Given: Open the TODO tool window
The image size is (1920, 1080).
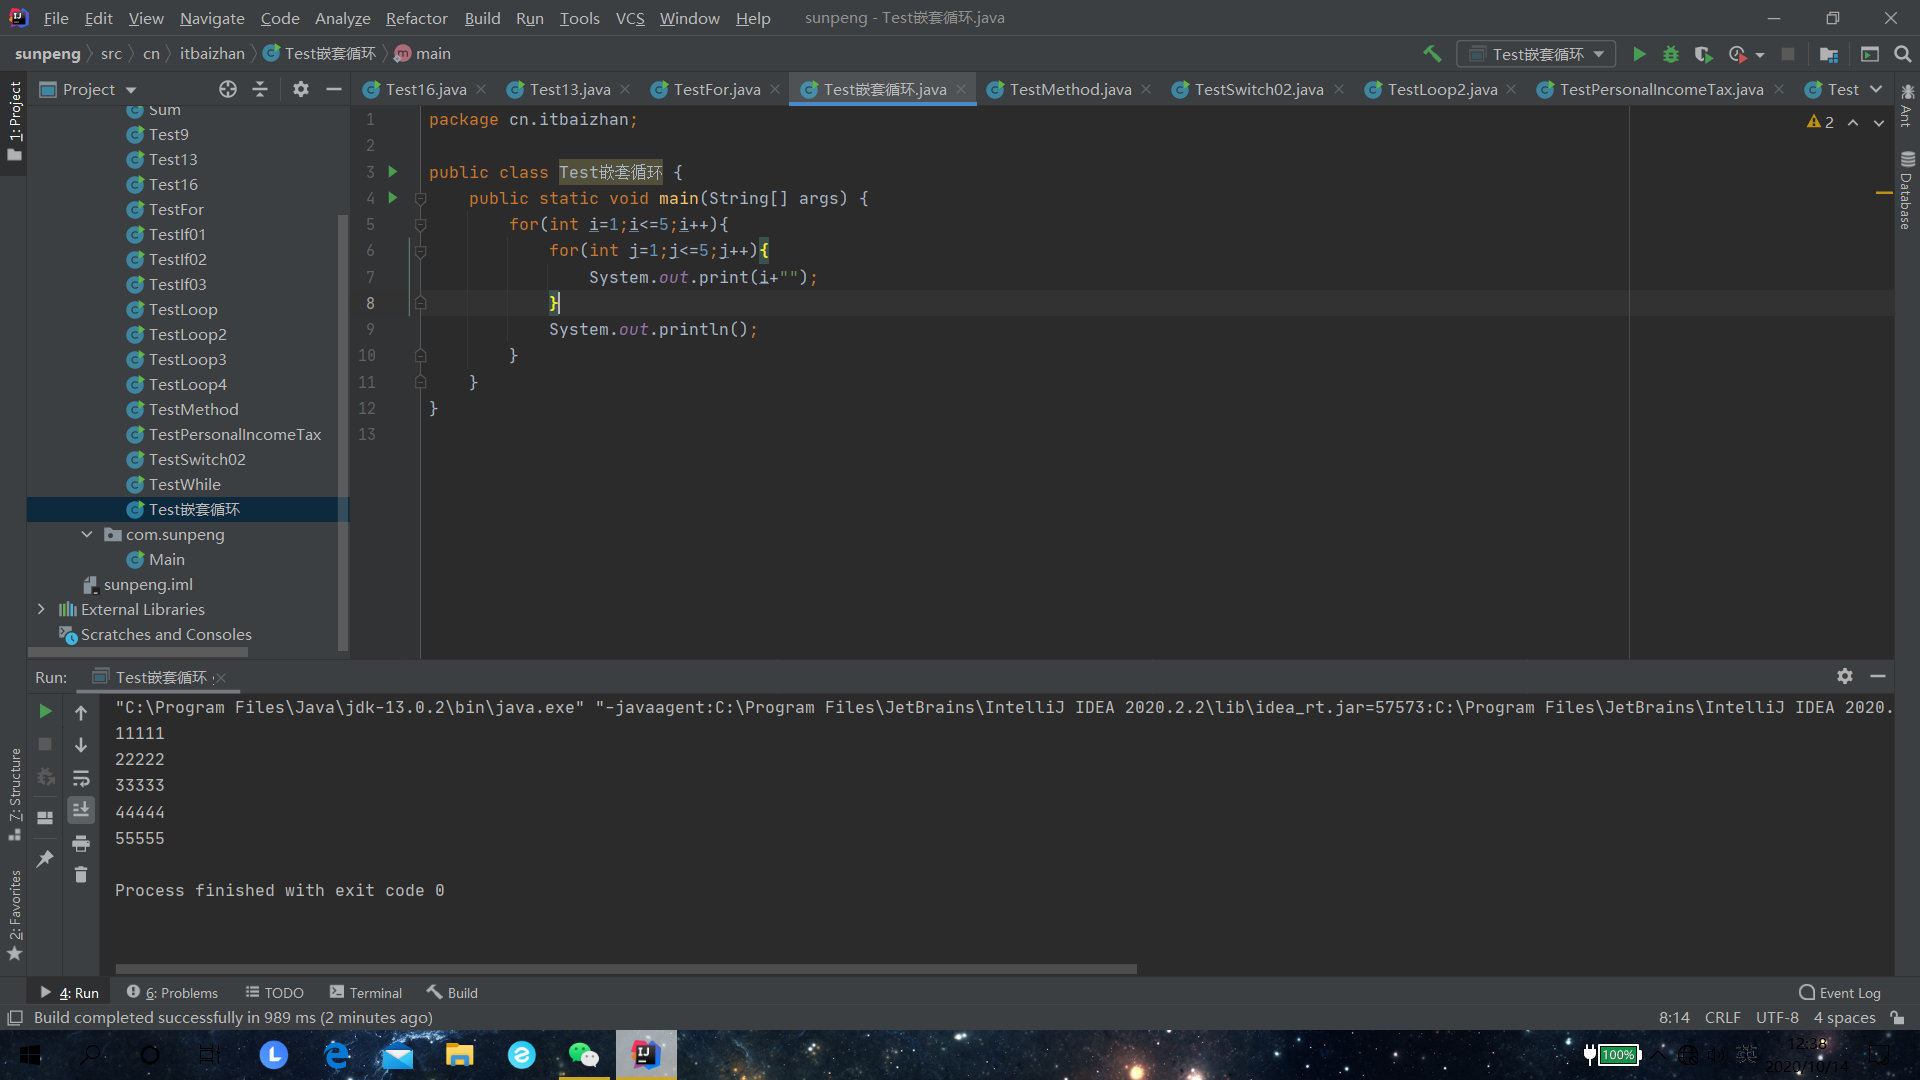Looking at the screenshot, I should click(x=274, y=993).
